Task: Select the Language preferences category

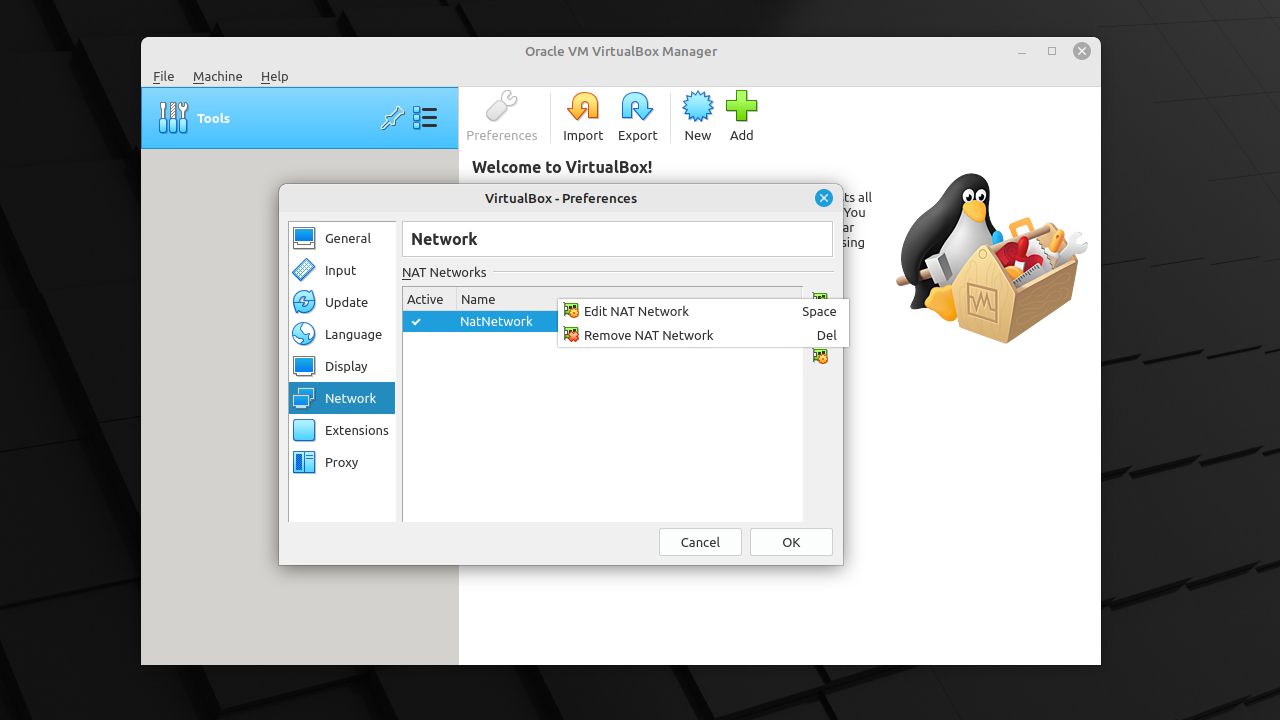Action: click(342, 334)
